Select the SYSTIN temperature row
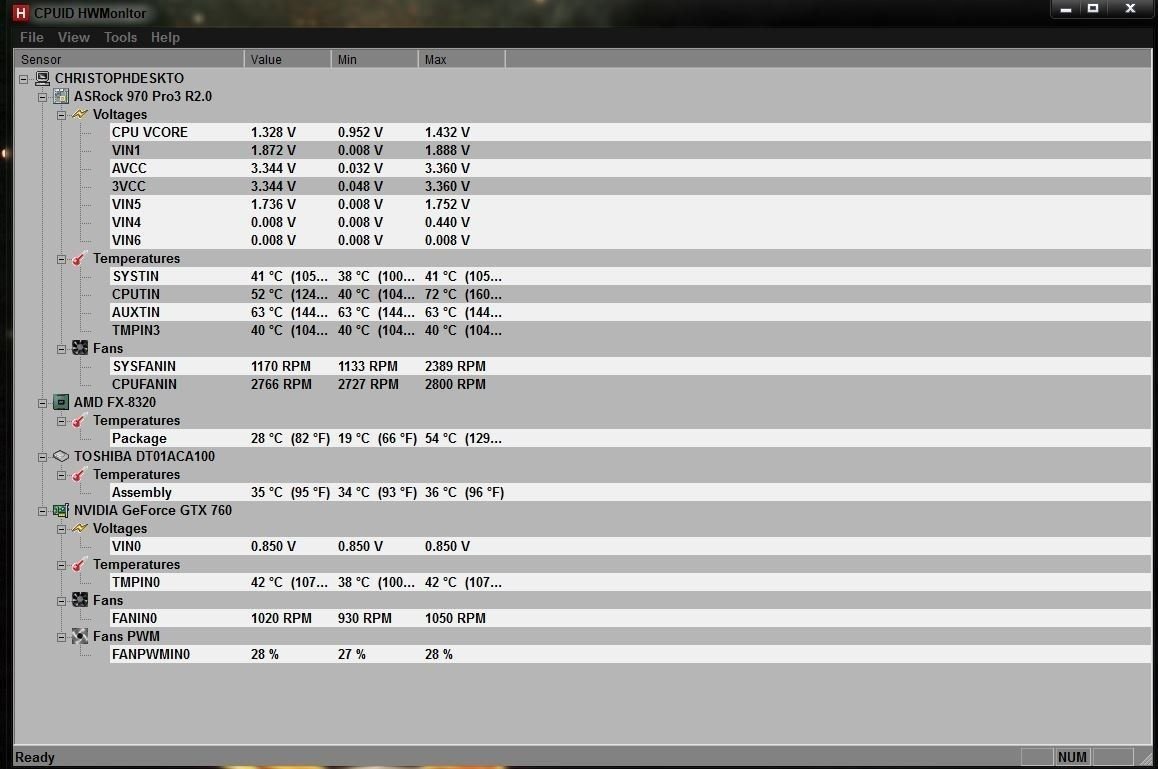 click(630, 276)
